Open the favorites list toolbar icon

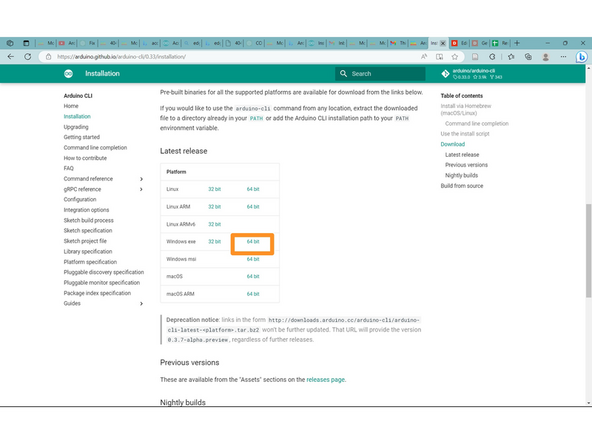511,57
